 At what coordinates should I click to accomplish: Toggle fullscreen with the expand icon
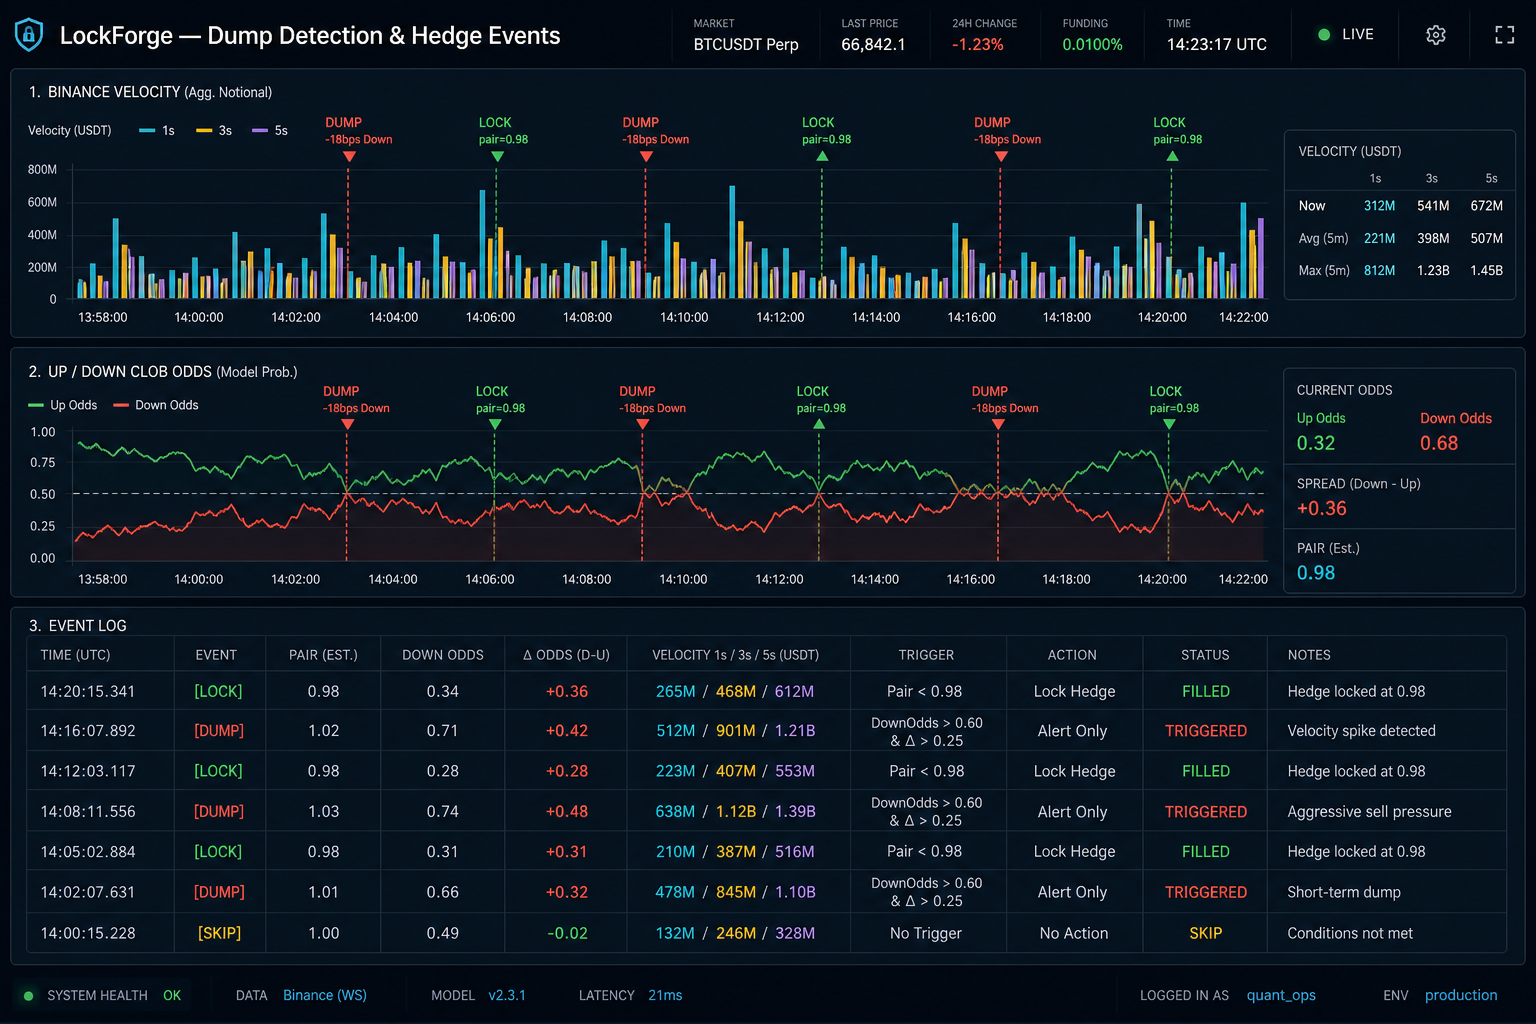1505,35
